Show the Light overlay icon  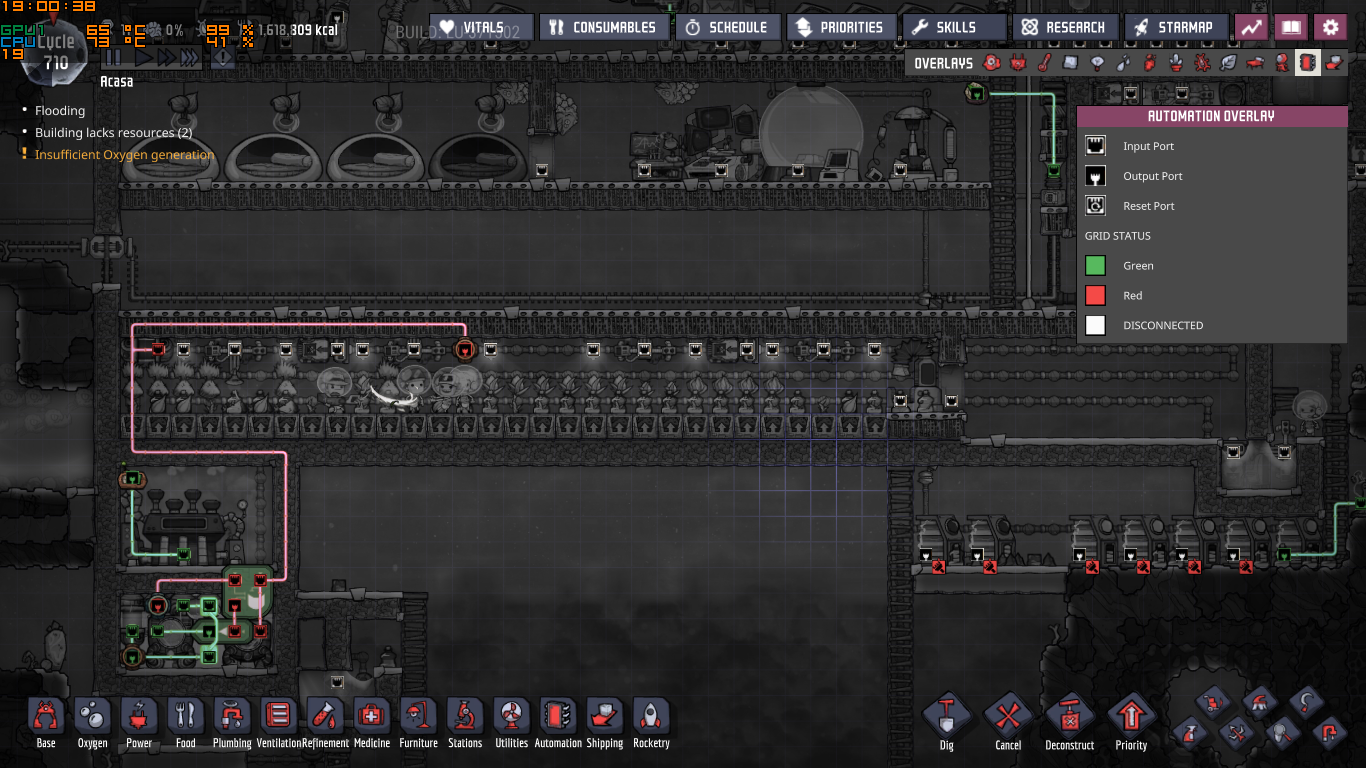click(x=1097, y=63)
